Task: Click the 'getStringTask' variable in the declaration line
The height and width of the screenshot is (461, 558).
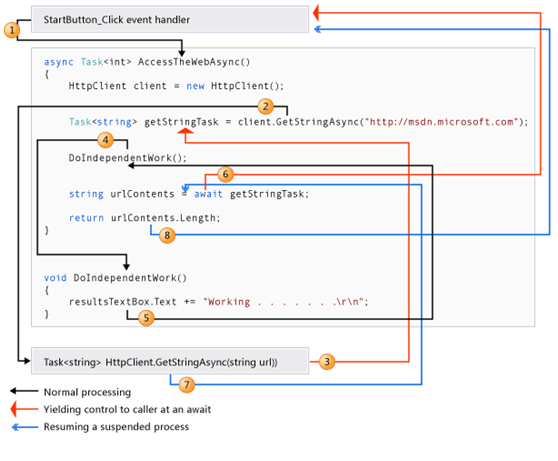Action: (181, 122)
